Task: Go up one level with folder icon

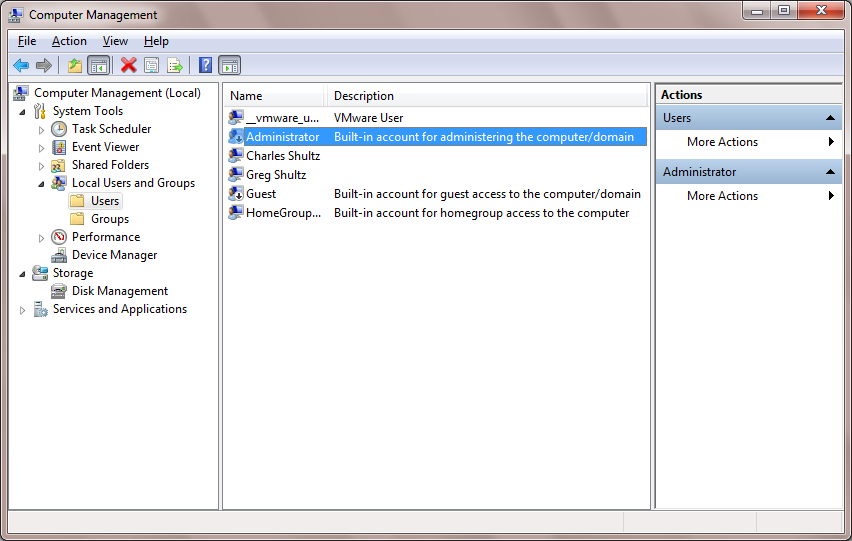Action: click(x=74, y=66)
